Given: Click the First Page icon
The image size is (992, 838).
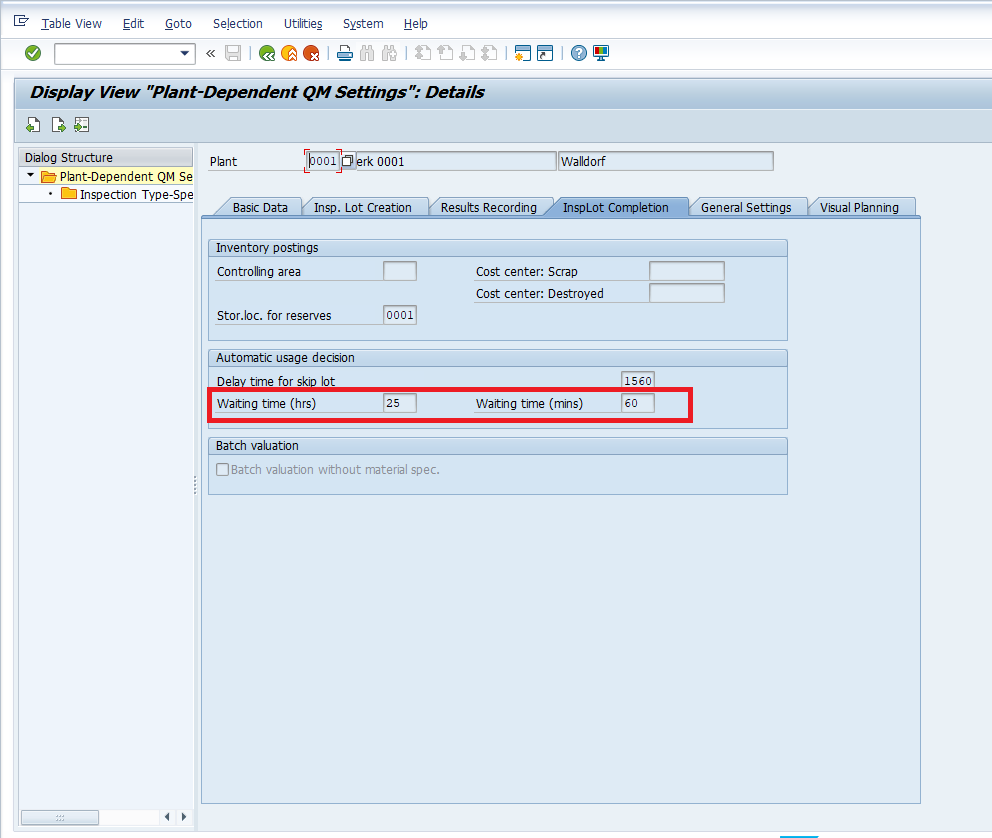Looking at the screenshot, I should 423,53.
